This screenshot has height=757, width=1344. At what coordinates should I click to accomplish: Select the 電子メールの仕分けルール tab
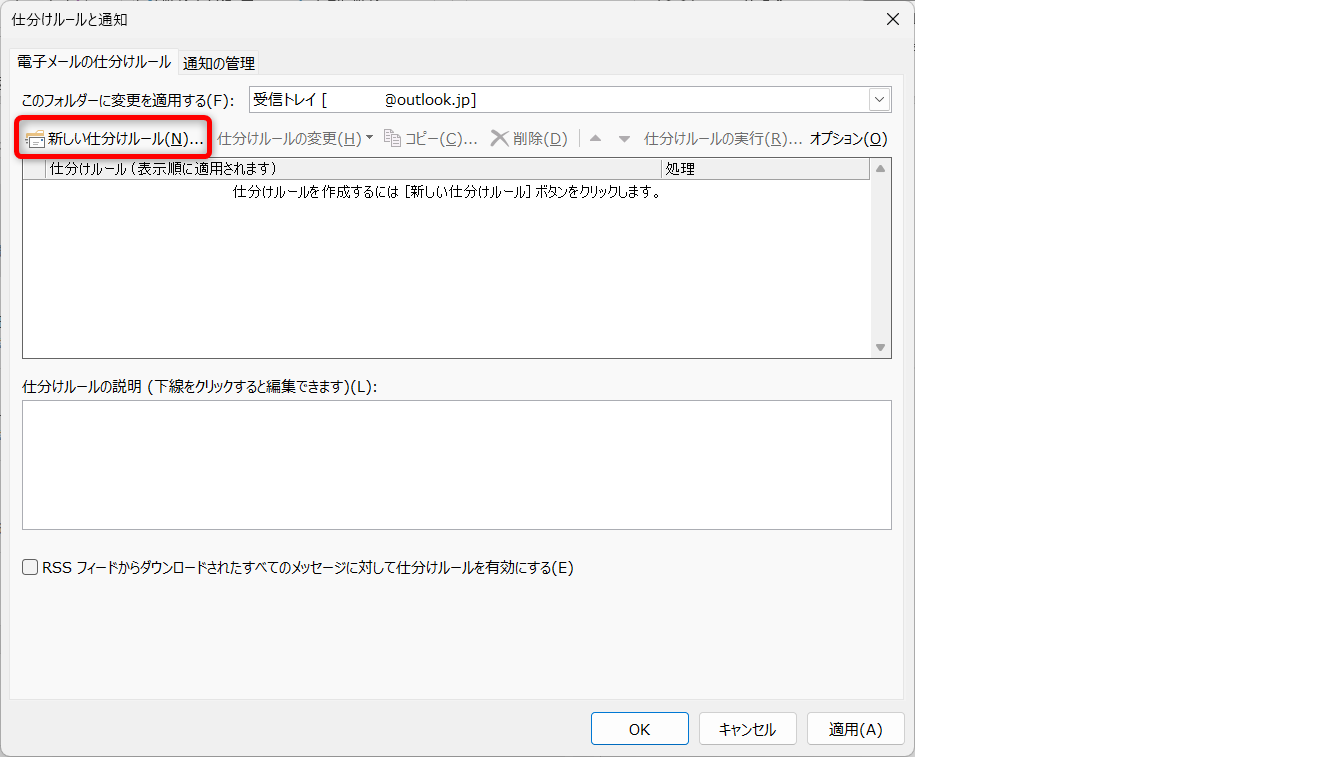94,62
